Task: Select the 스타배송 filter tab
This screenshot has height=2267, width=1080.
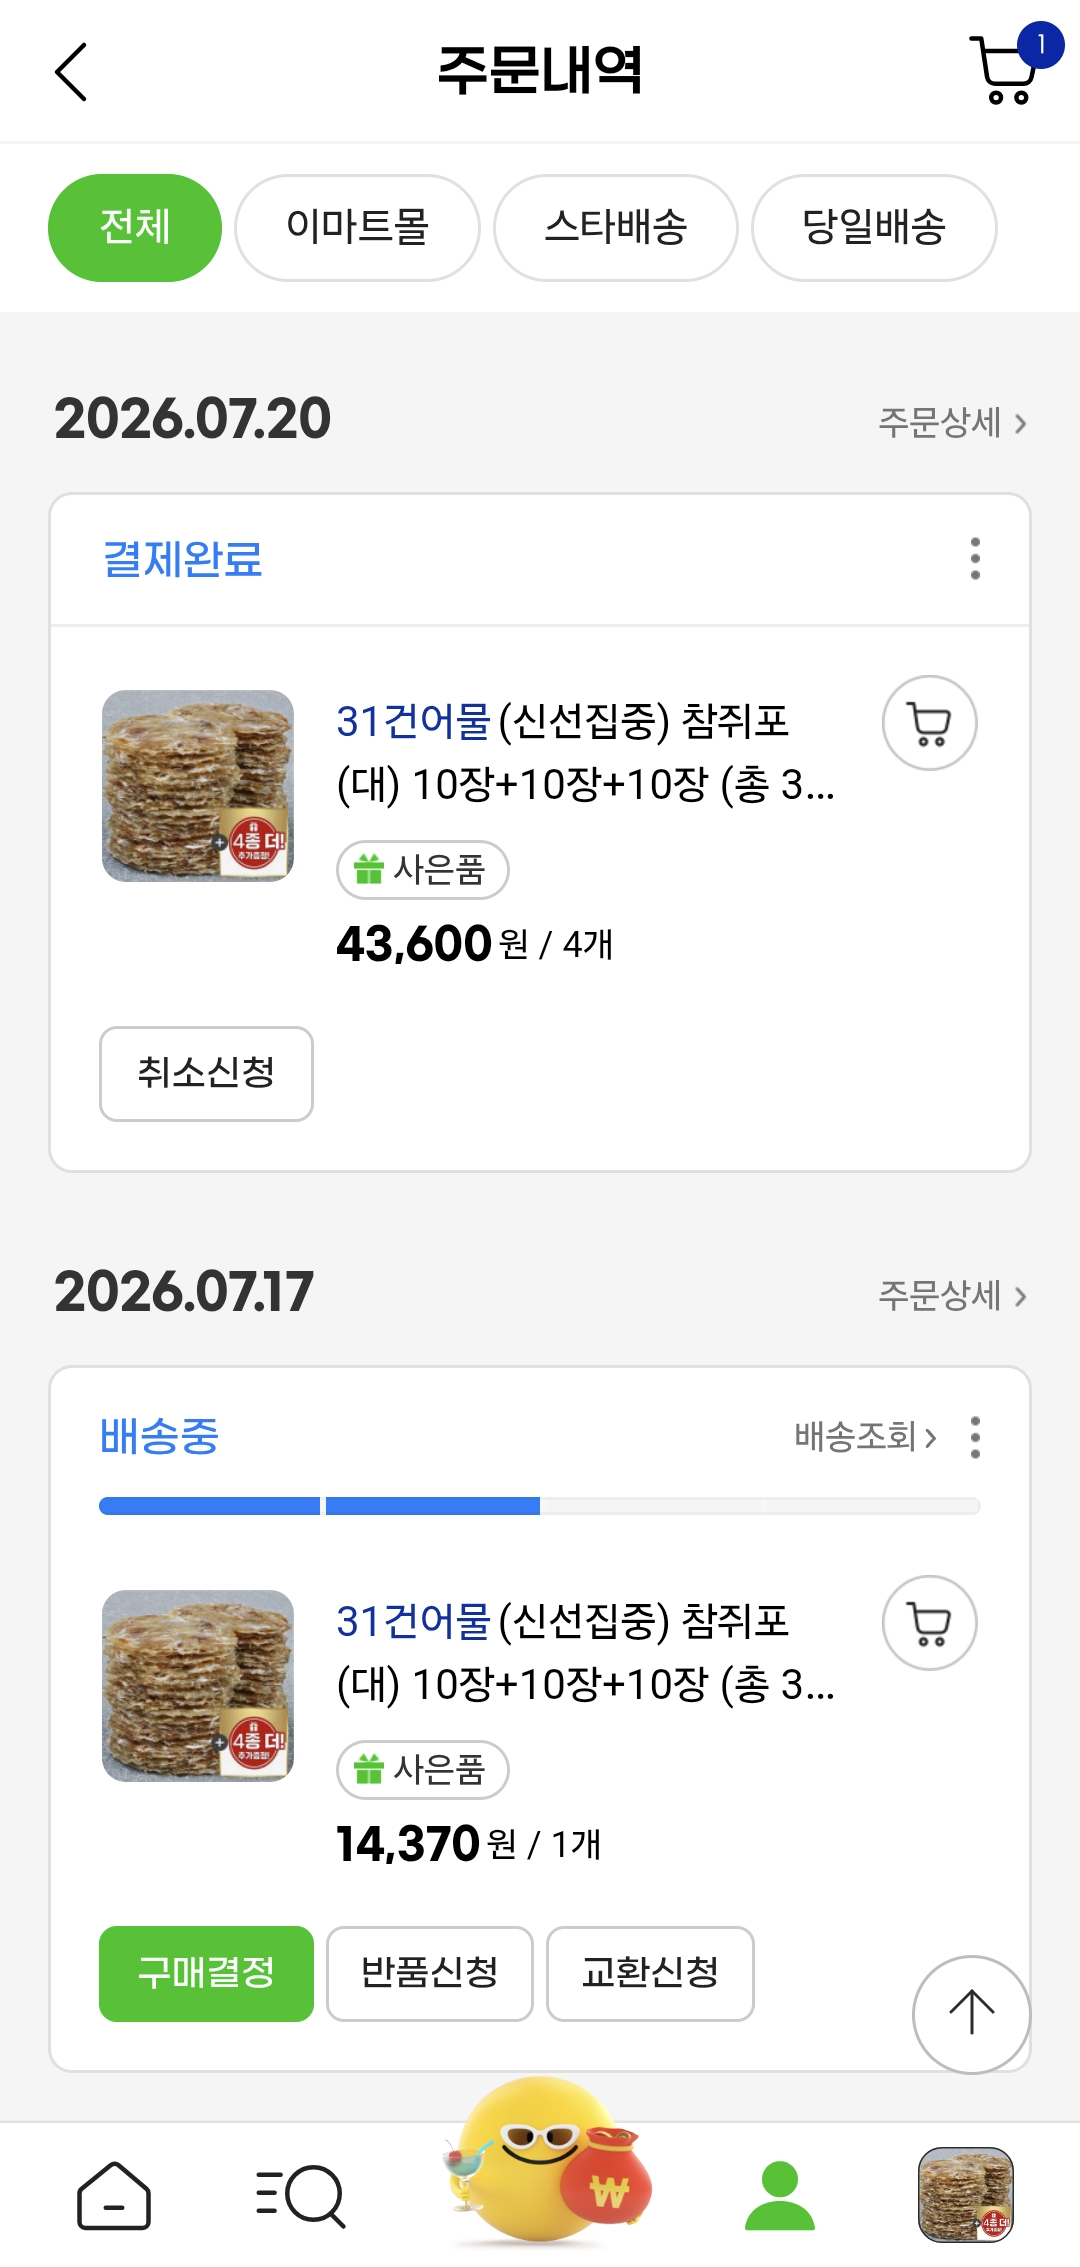Action: click(x=616, y=228)
